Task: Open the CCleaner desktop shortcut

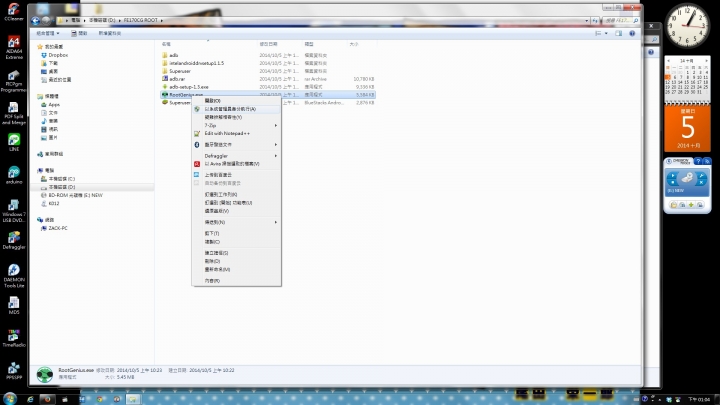Action: (14, 12)
